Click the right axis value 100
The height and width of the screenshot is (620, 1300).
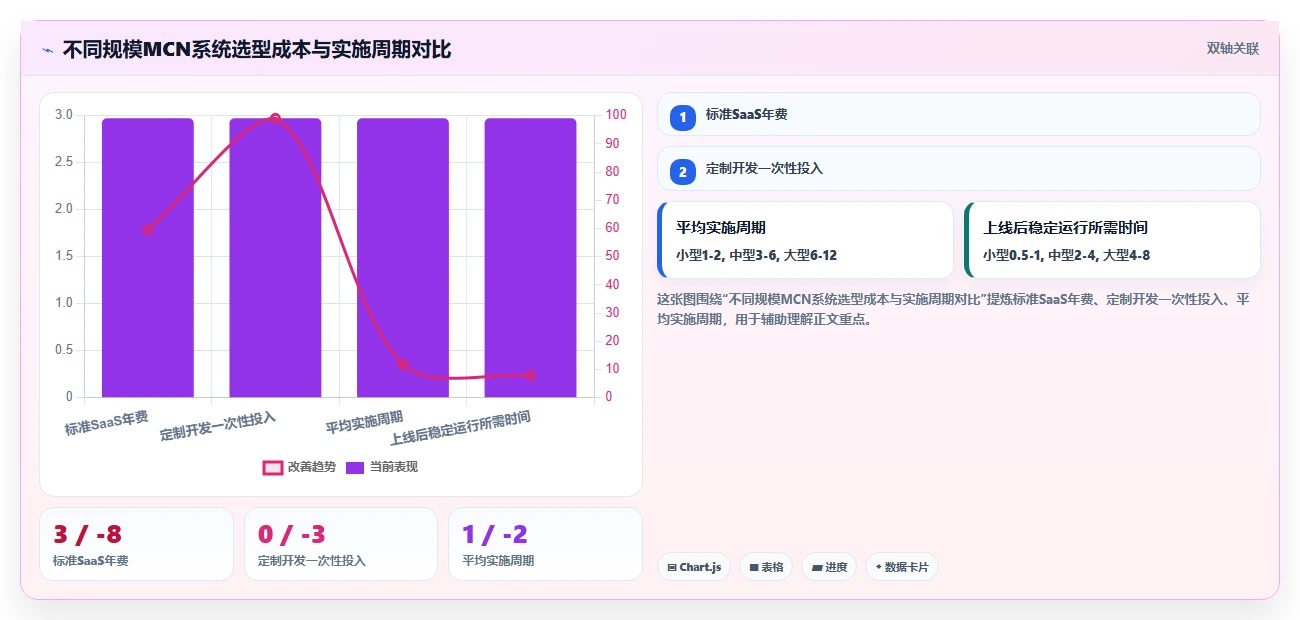[617, 115]
